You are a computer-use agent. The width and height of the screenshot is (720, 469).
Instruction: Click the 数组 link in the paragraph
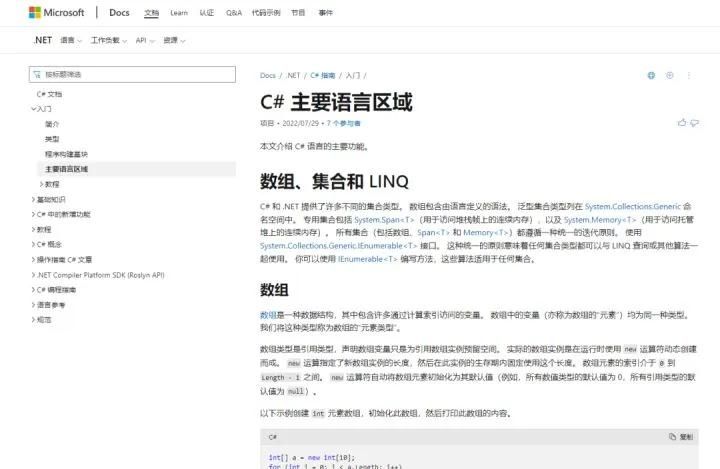(x=268, y=315)
